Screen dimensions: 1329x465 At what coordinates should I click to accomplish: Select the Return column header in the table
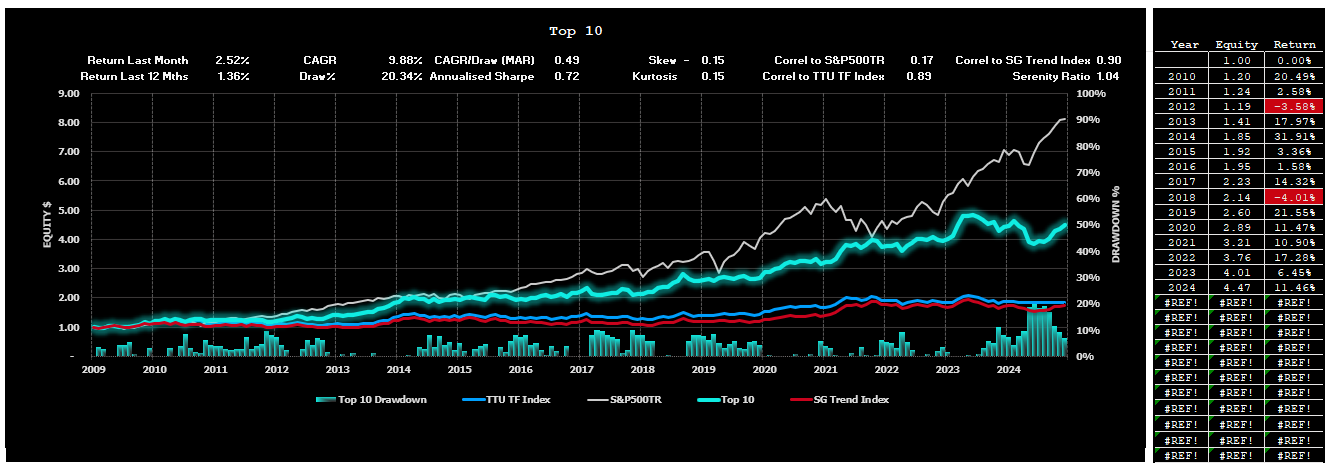click(x=1293, y=45)
